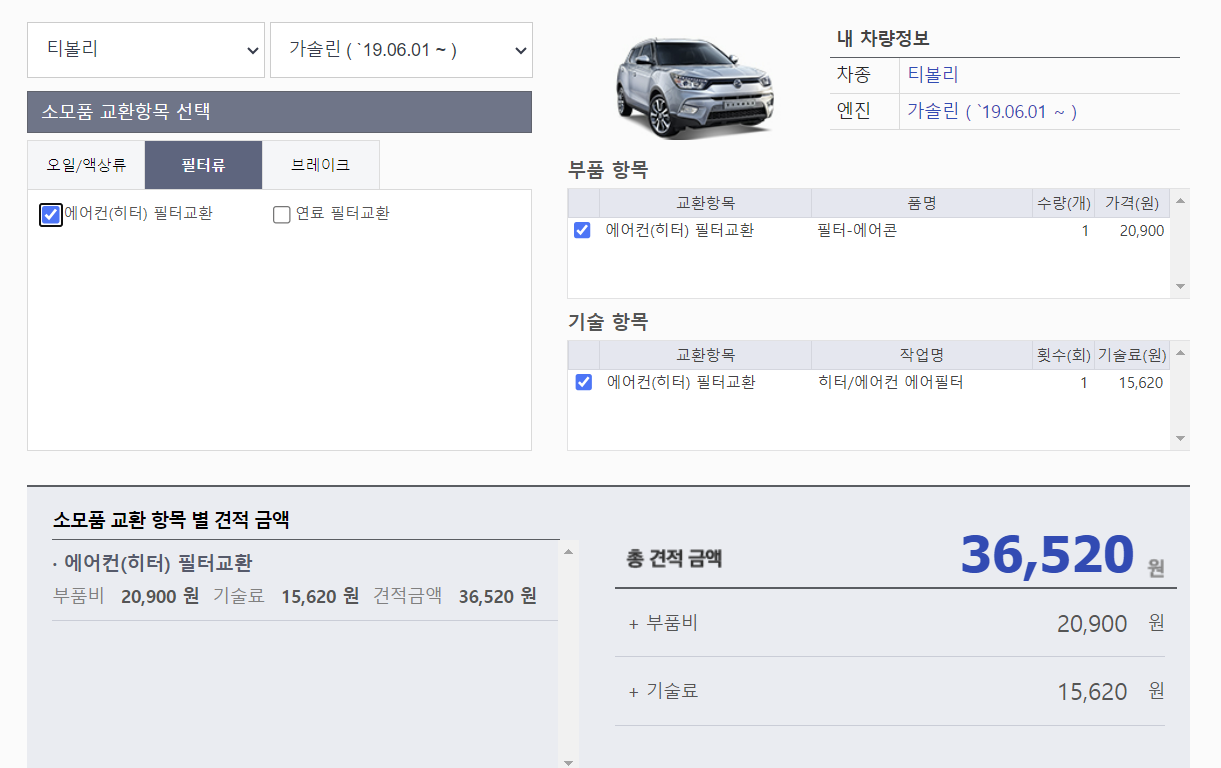Click the 티볼리 value in 내 차량정보

(933, 75)
